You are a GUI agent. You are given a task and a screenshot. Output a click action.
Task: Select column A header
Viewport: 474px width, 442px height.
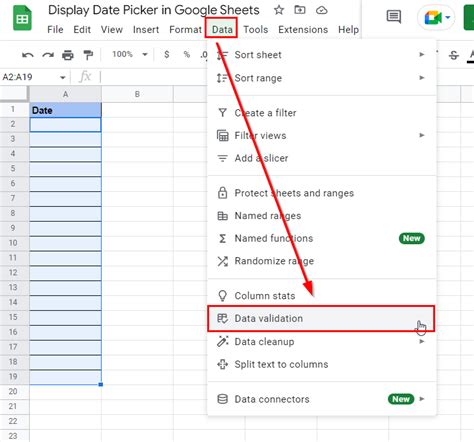pyautogui.click(x=65, y=94)
